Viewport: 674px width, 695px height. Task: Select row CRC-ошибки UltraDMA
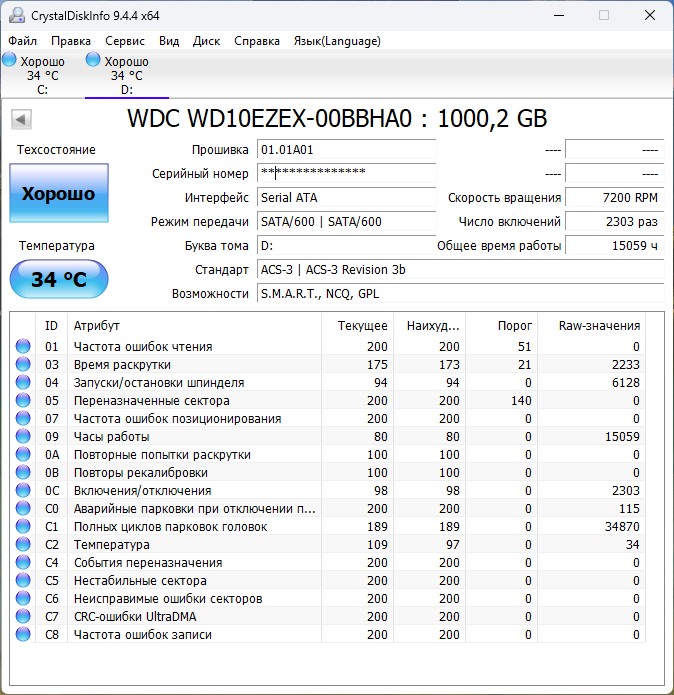click(x=328, y=617)
